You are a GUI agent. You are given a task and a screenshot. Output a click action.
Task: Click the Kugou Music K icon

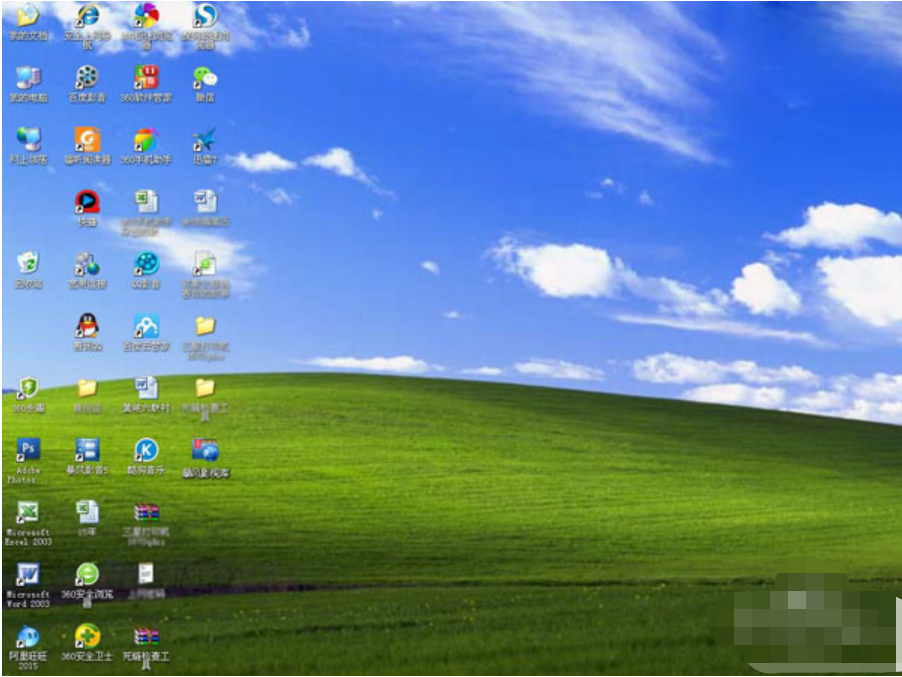coord(146,450)
